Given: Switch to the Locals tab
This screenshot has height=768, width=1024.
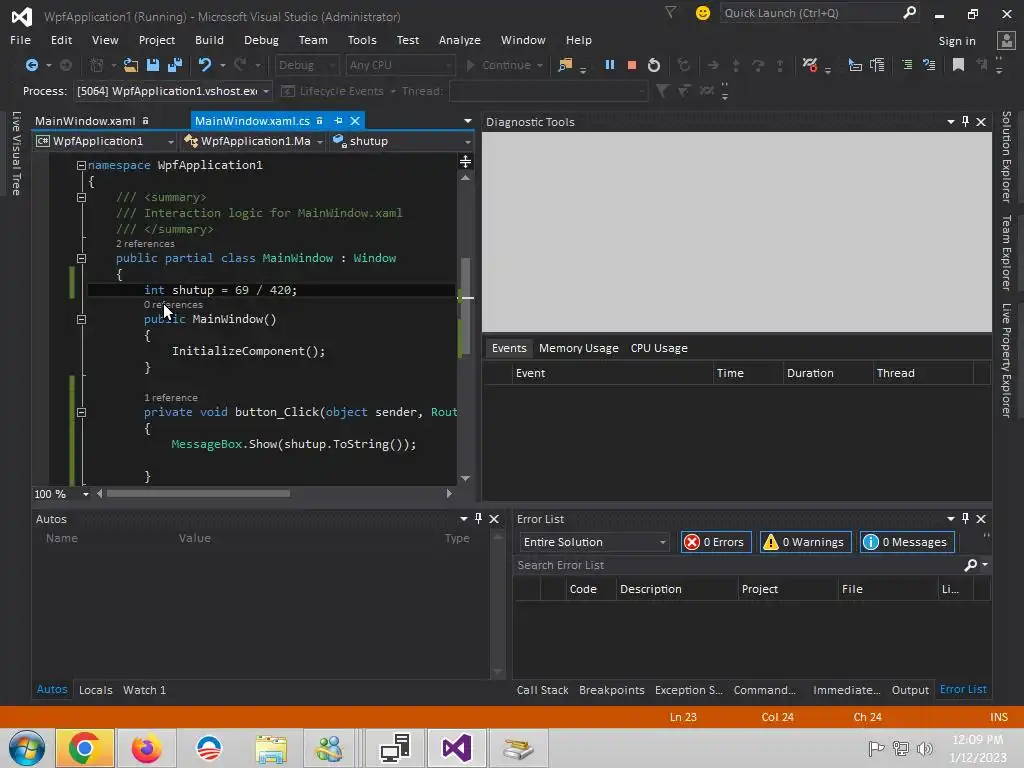Looking at the screenshot, I should pyautogui.click(x=95, y=690).
